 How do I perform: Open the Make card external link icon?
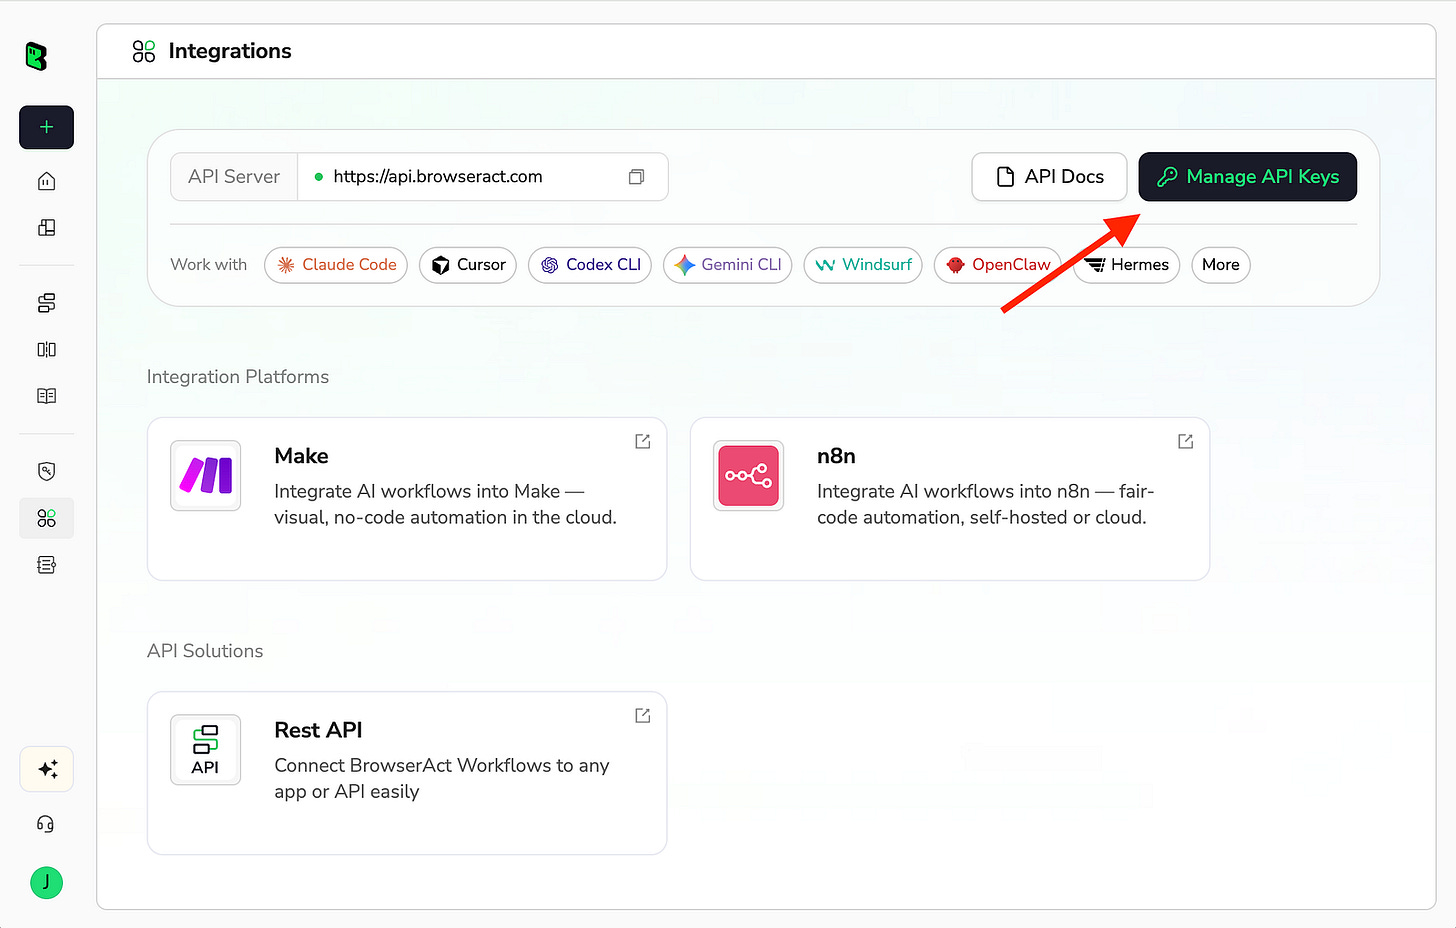pos(643,441)
